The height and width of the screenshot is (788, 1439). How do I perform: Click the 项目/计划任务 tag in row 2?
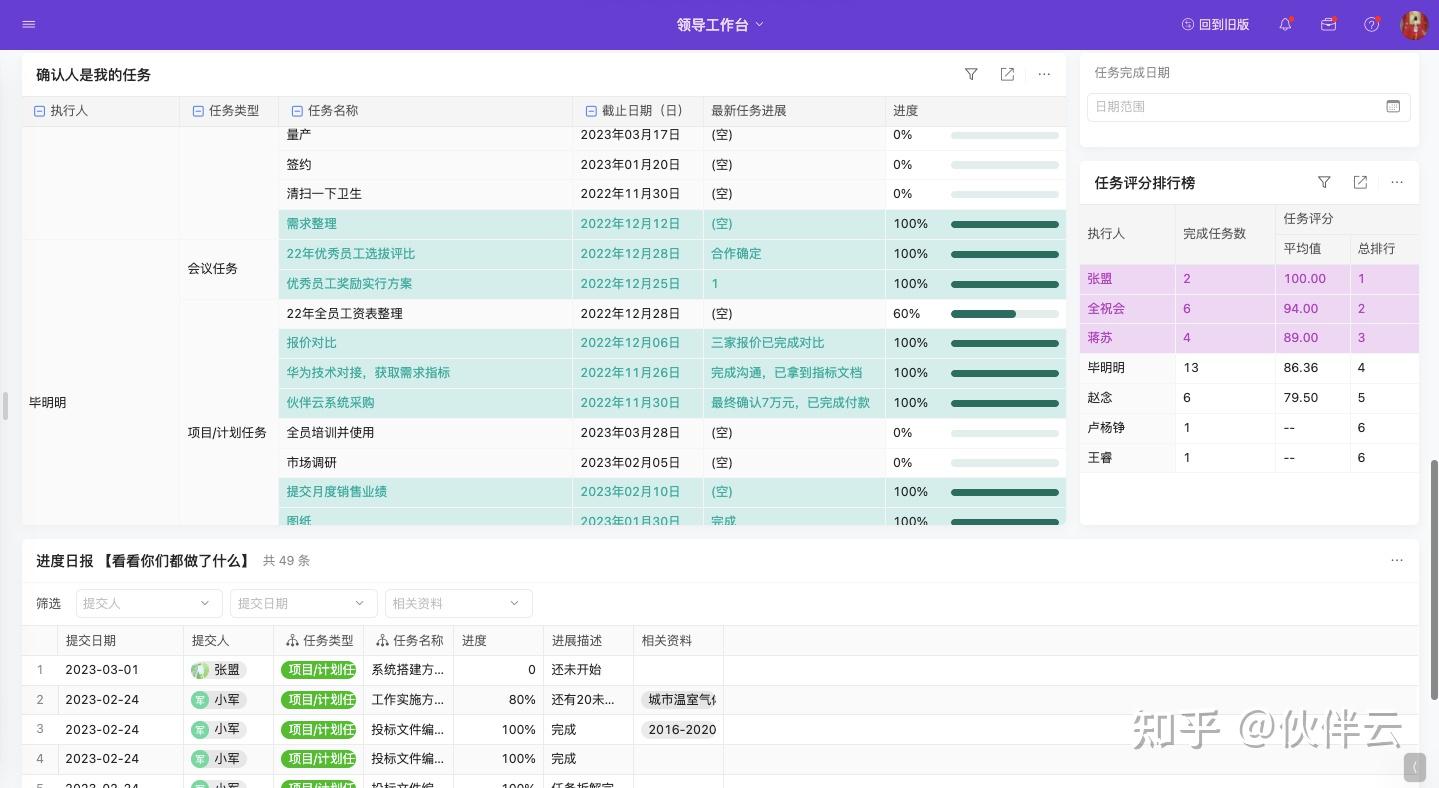point(319,700)
